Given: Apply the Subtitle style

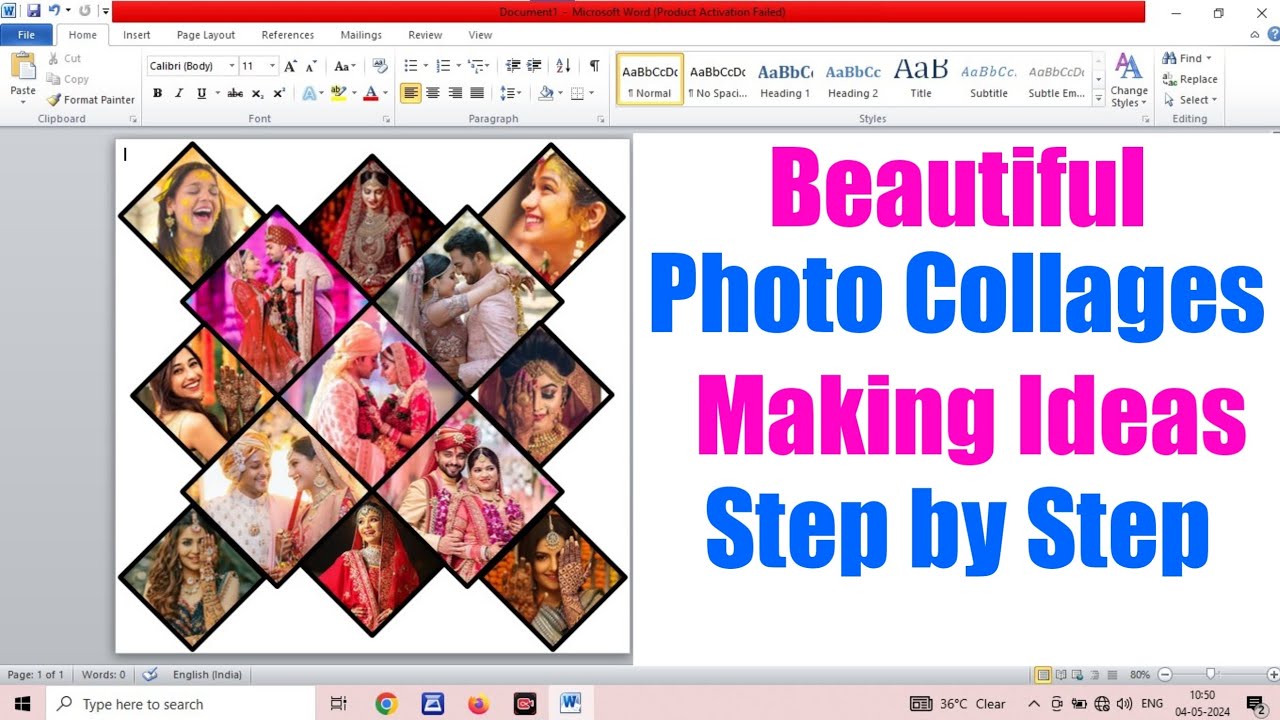Looking at the screenshot, I should pos(989,79).
